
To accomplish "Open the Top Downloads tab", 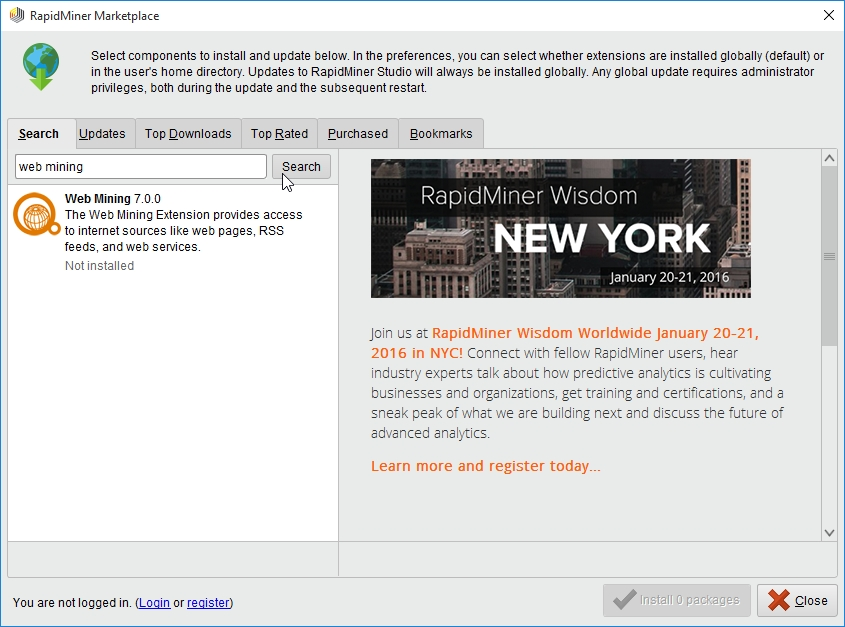I will pyautogui.click(x=187, y=133).
